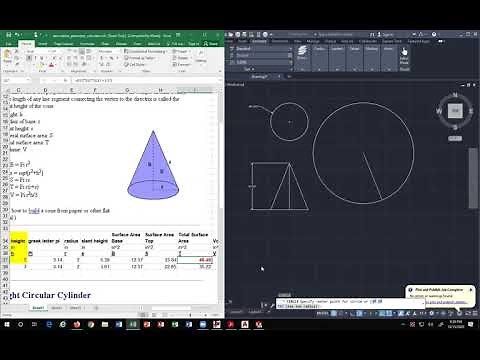Click the N compass label on the ViewCube

(455, 95)
